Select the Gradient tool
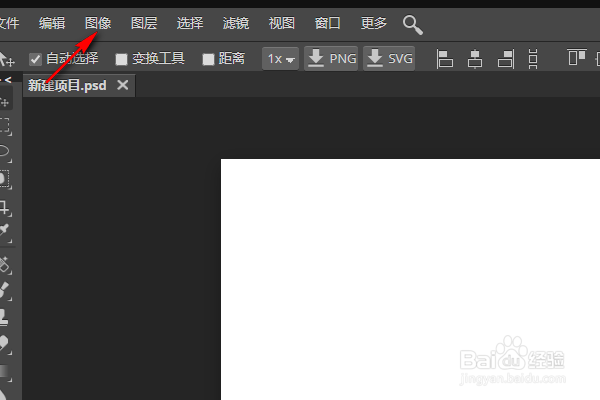Screen dimensions: 600x400 [5, 372]
